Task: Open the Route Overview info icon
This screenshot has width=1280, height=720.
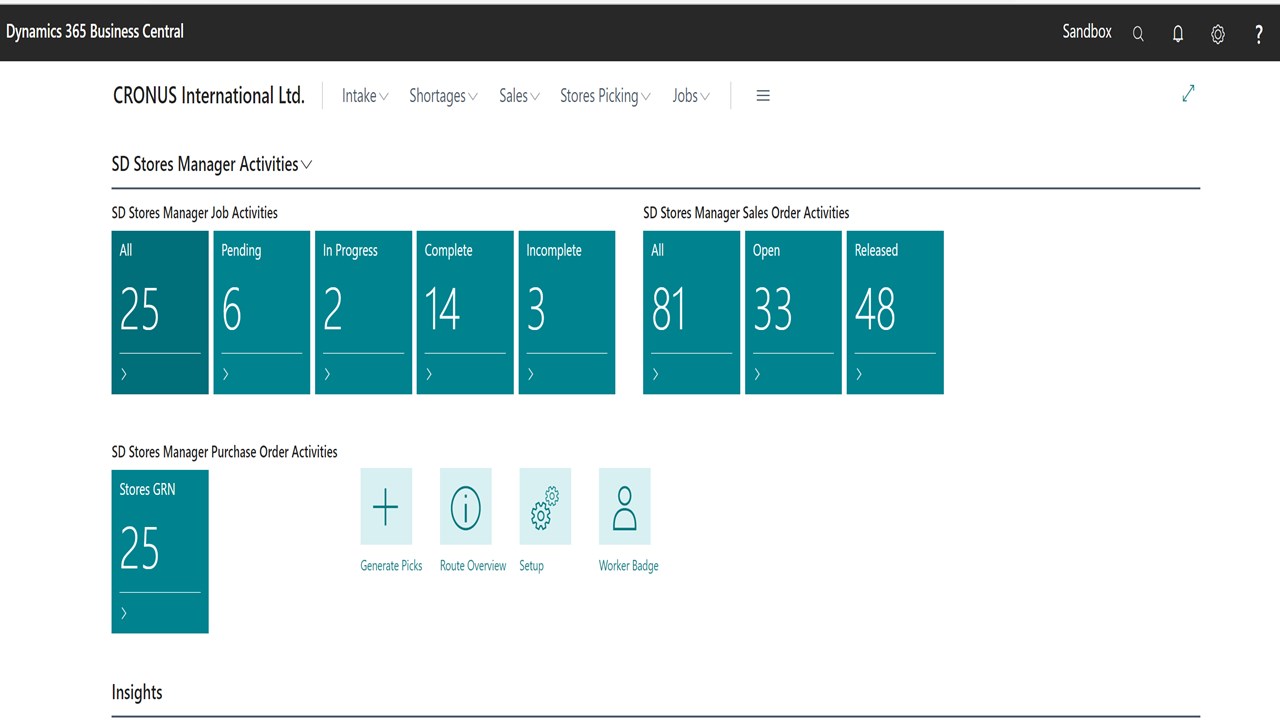Action: 465,507
